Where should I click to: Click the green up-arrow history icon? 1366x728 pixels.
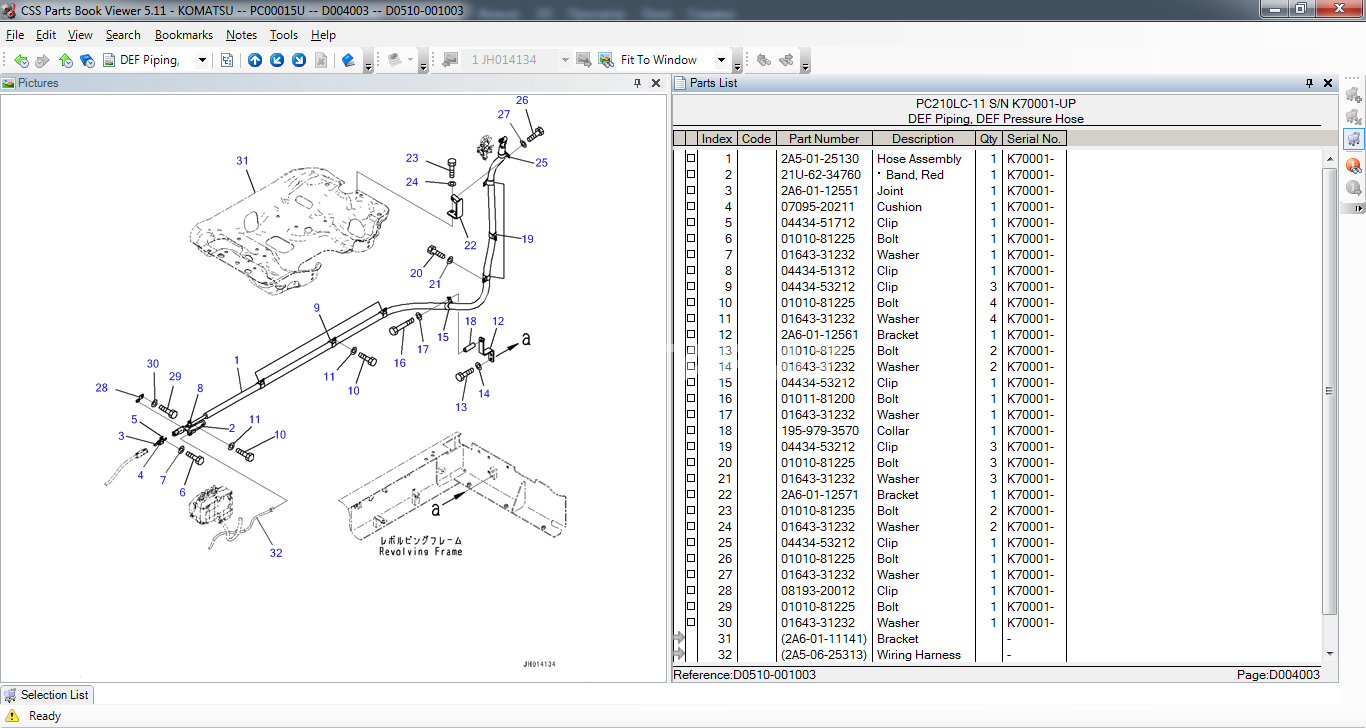tap(65, 60)
